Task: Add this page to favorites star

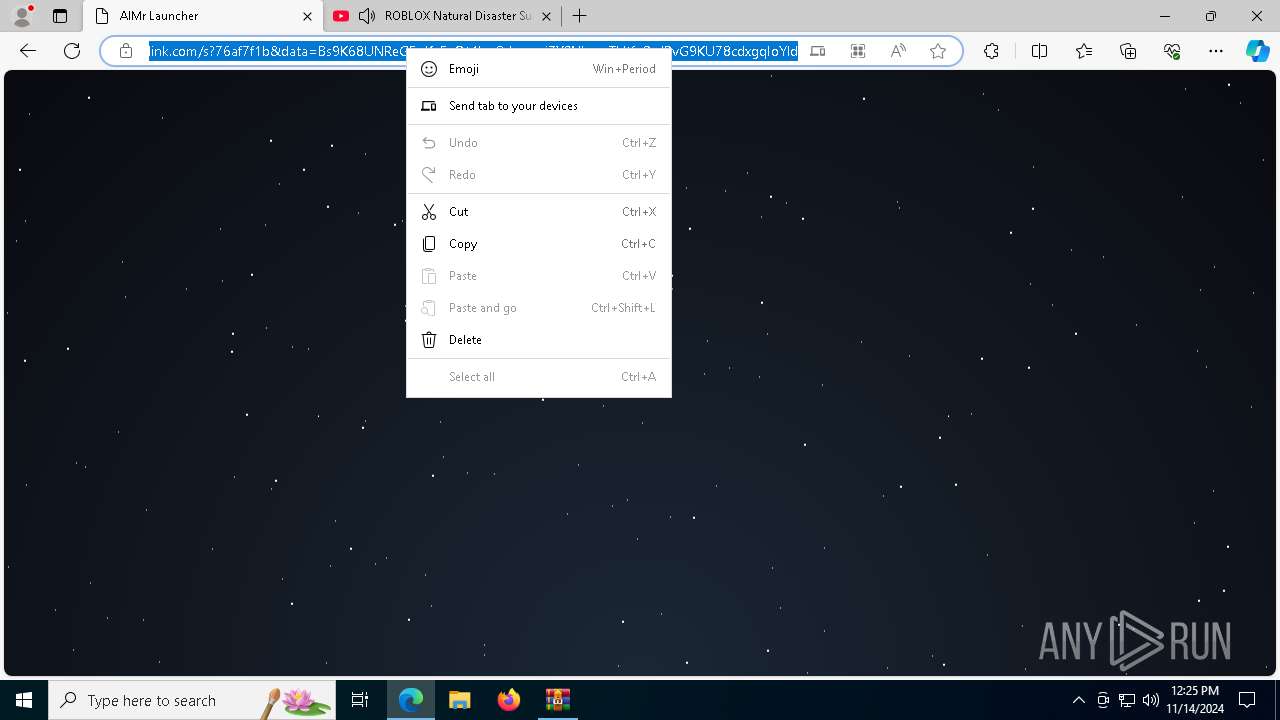Action: 938,51
